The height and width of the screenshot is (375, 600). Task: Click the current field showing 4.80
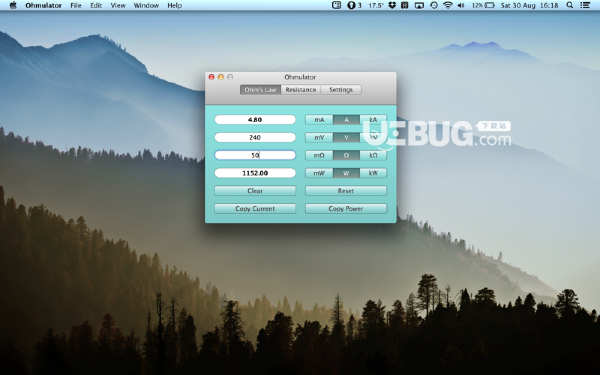[x=255, y=119]
